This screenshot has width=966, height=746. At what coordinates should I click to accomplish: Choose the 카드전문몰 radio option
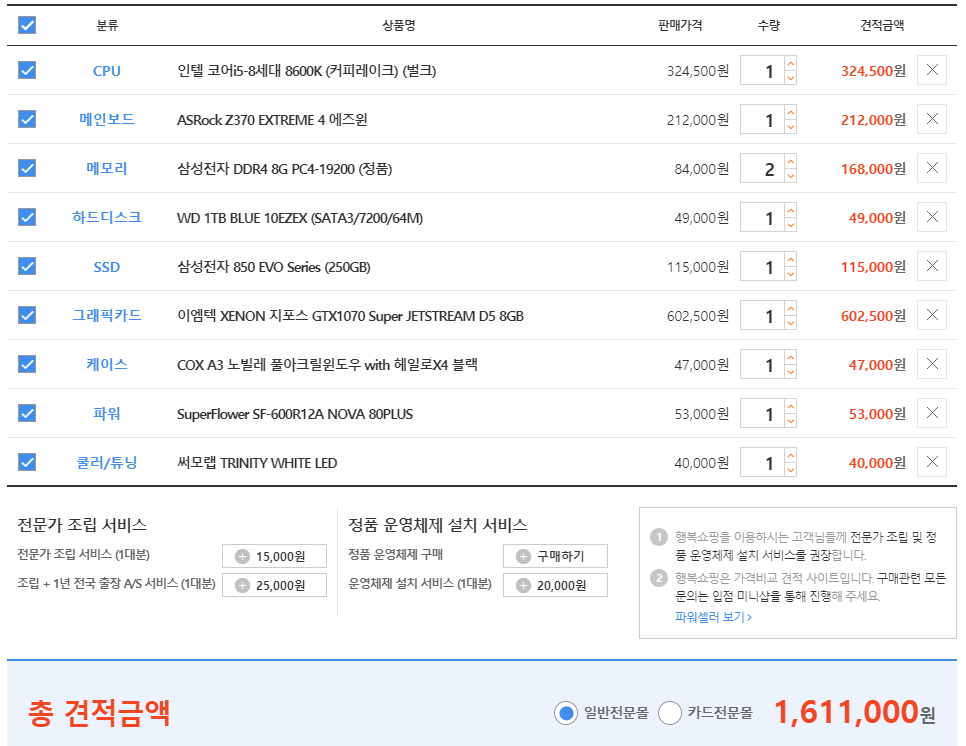(x=670, y=713)
